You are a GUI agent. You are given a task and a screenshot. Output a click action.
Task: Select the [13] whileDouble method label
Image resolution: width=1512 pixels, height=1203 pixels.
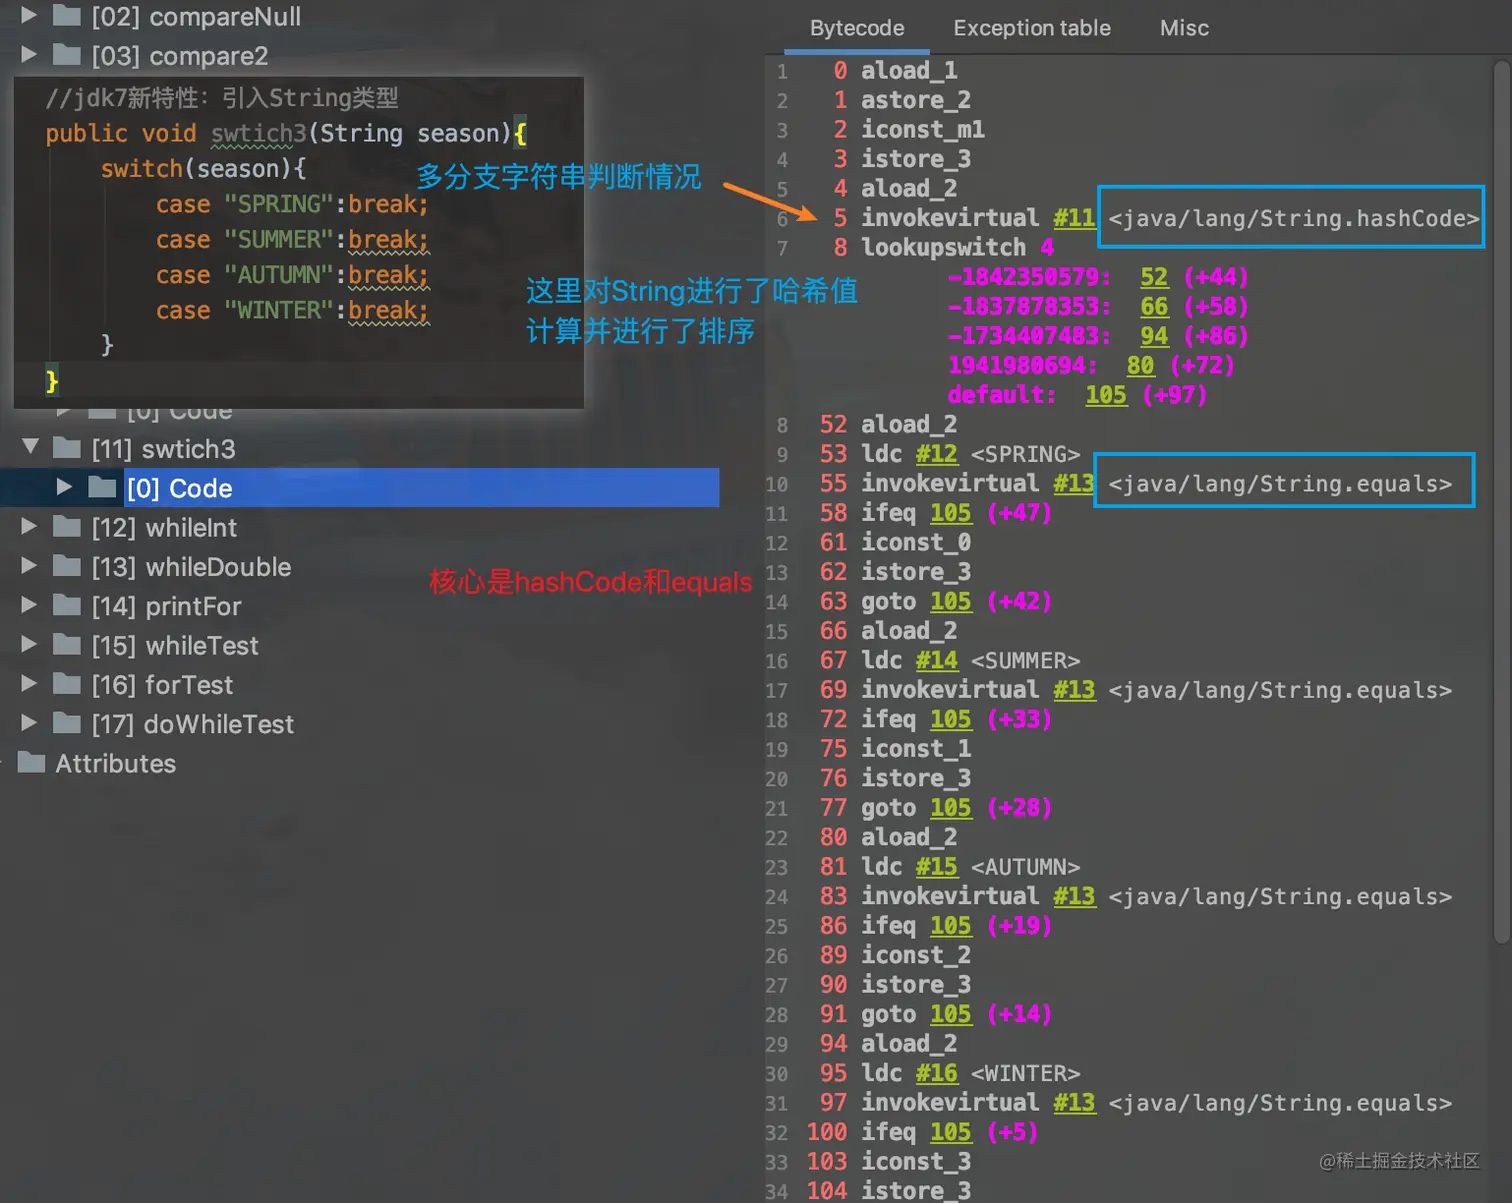pyautogui.click(x=192, y=567)
